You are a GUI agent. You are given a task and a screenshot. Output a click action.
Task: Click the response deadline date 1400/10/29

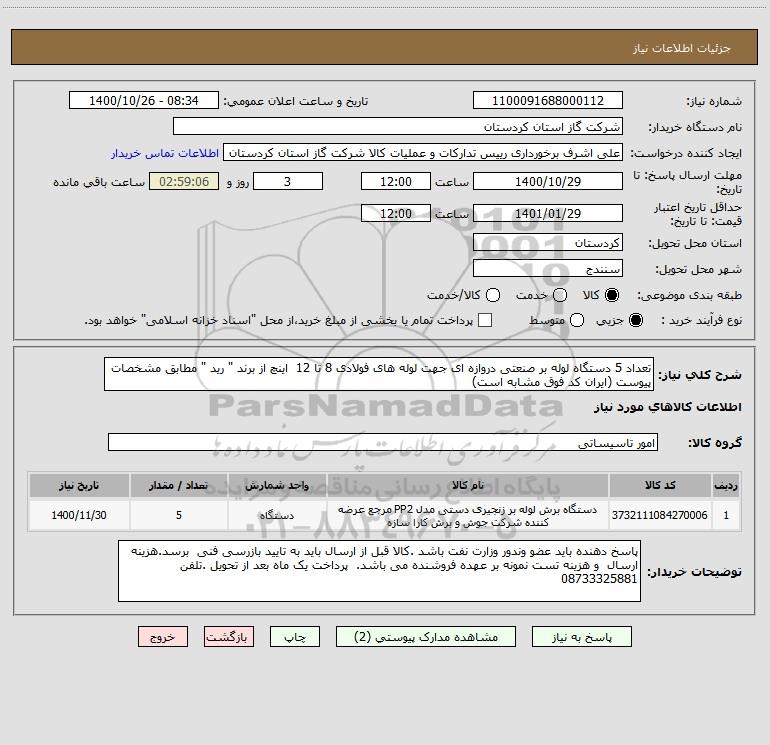[548, 181]
